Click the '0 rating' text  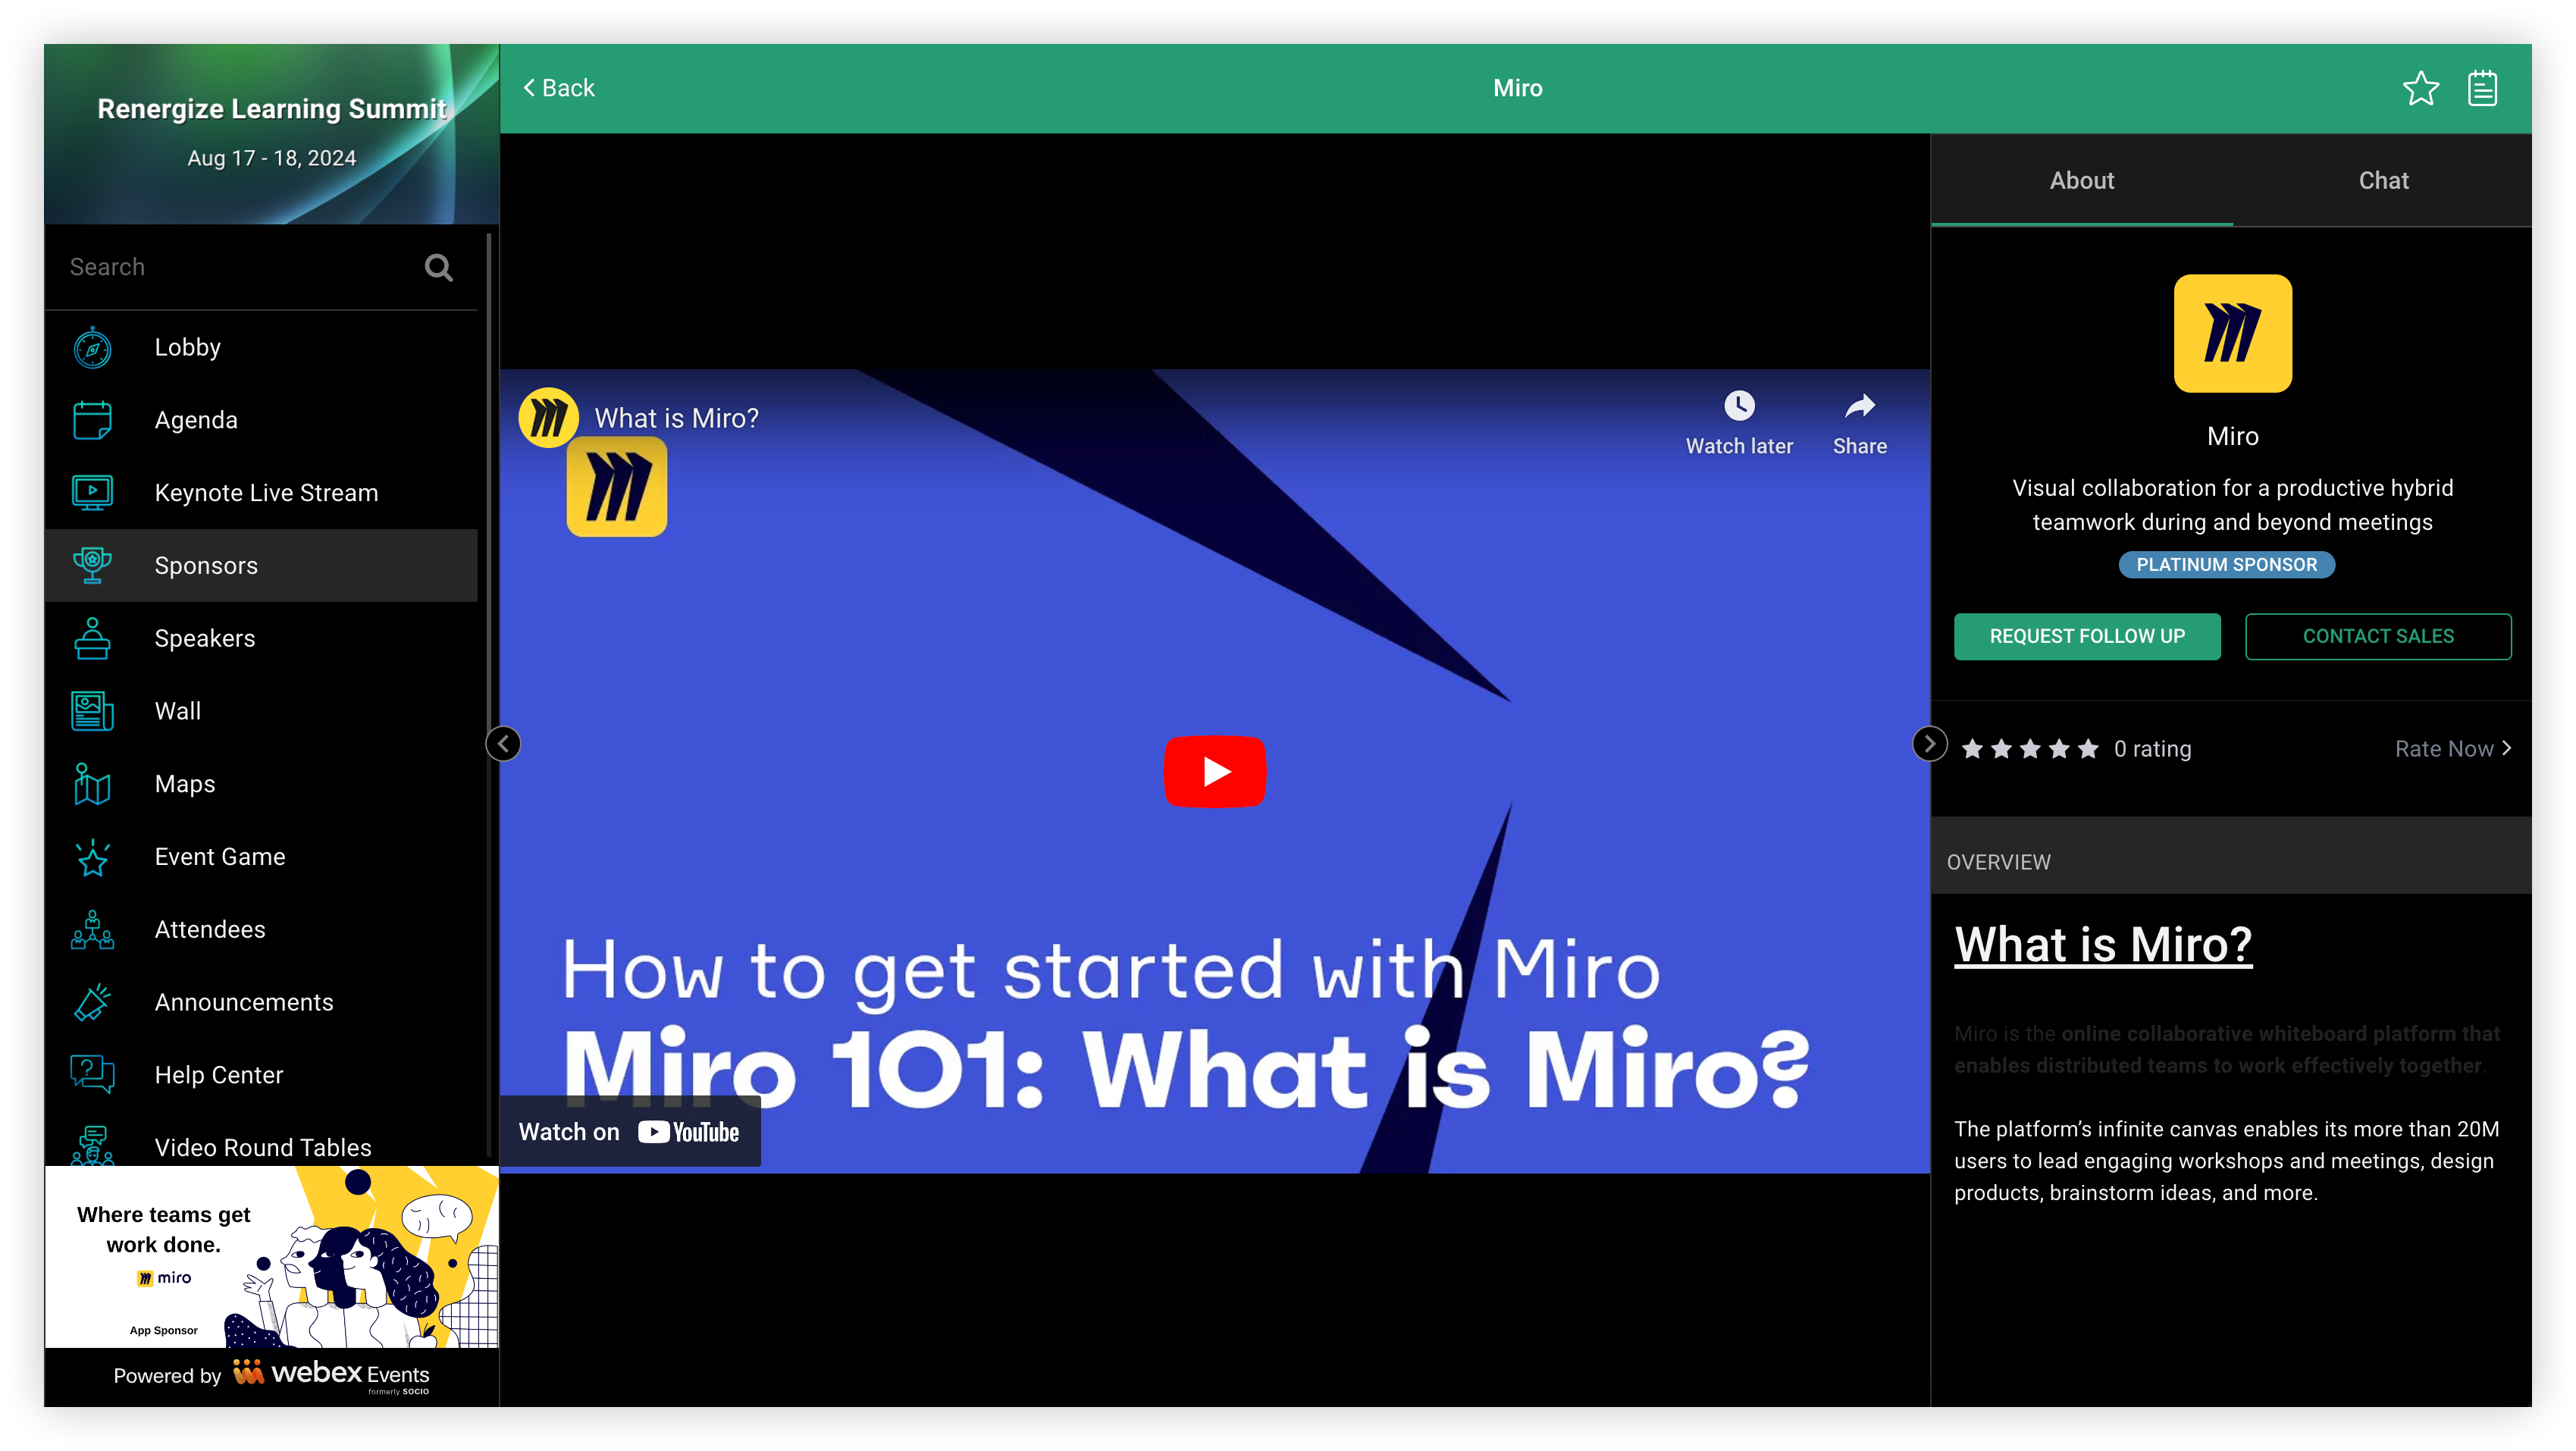coord(2152,748)
